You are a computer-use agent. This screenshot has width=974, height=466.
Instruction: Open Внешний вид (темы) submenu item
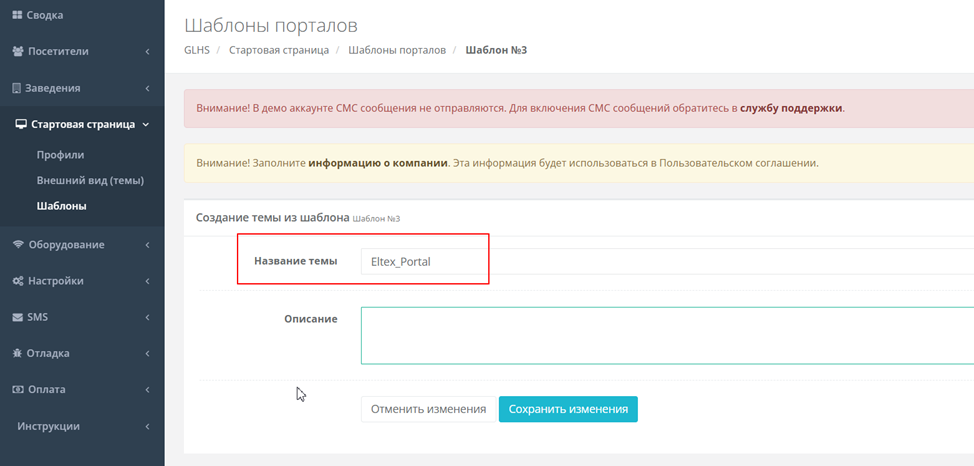coord(90,180)
